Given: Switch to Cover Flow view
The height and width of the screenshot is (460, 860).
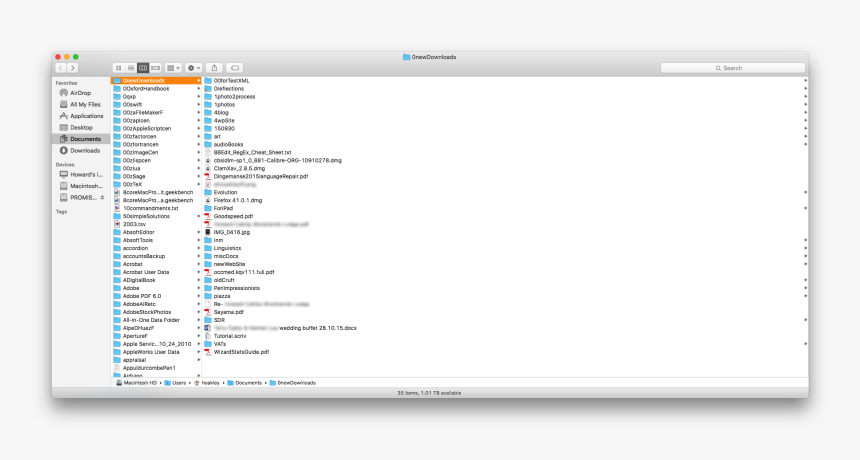Looking at the screenshot, I should pyautogui.click(x=156, y=68).
